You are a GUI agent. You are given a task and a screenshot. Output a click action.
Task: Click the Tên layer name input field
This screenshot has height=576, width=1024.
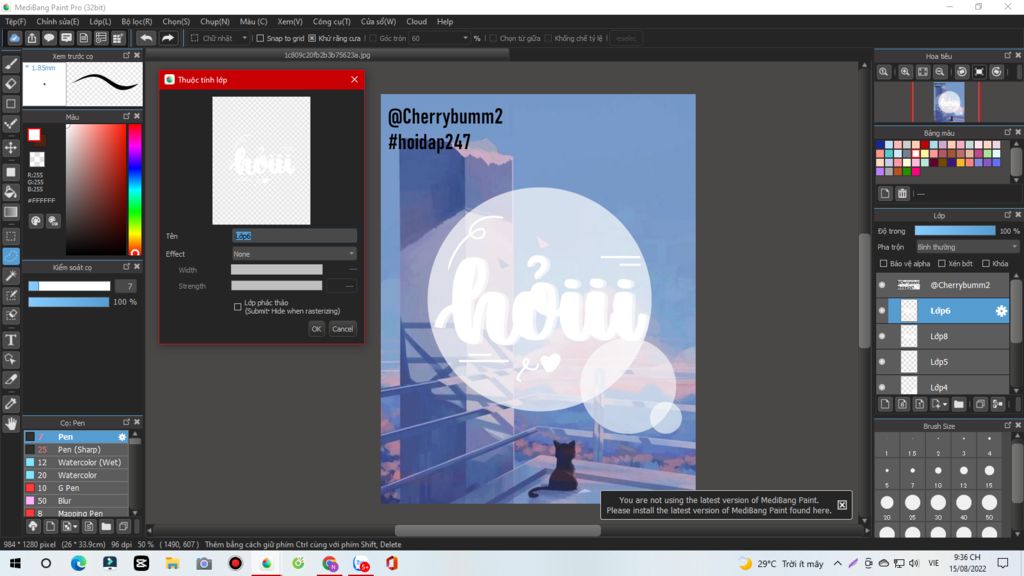[x=294, y=236]
